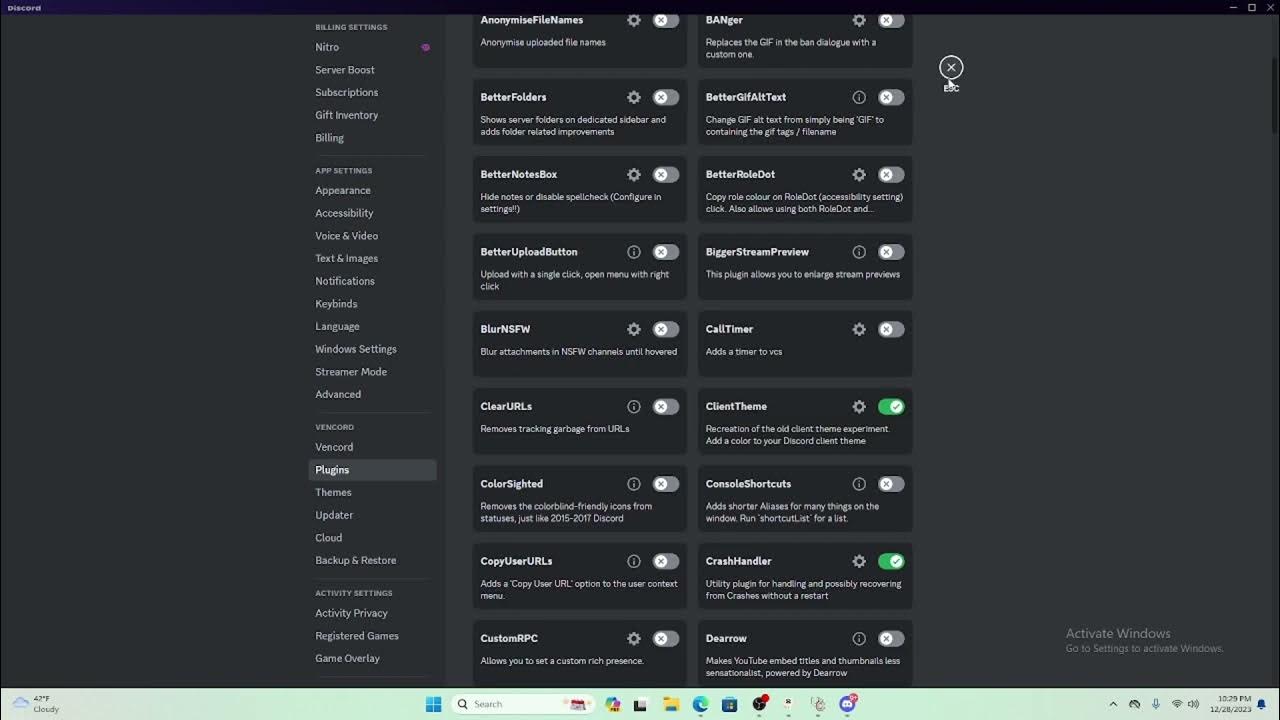Viewport: 1280px width, 720px height.
Task: Open BetterFolders settings gear icon
Action: pyautogui.click(x=634, y=97)
